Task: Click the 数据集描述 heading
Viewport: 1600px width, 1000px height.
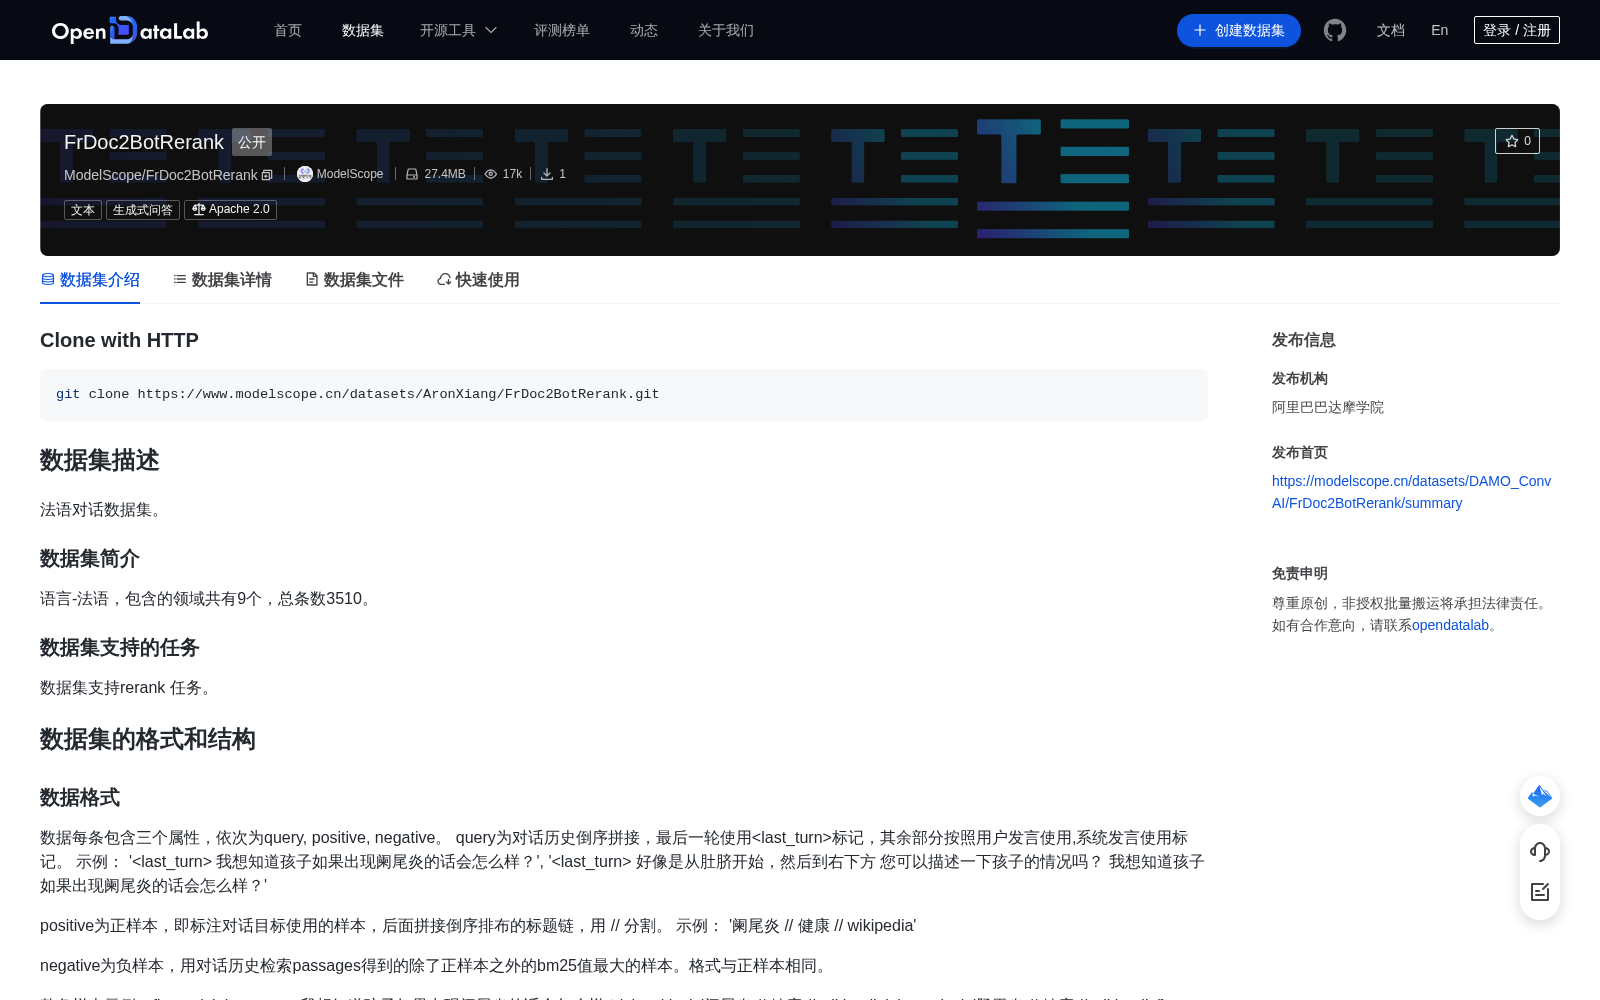Action: [x=100, y=460]
